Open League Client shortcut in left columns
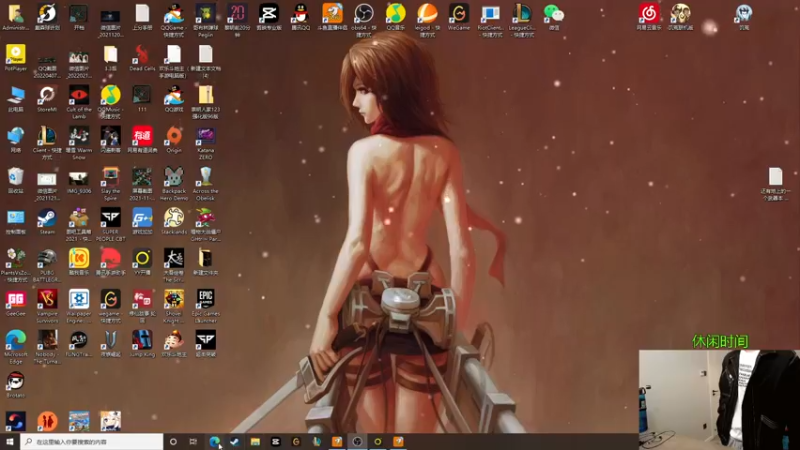 (x=47, y=143)
